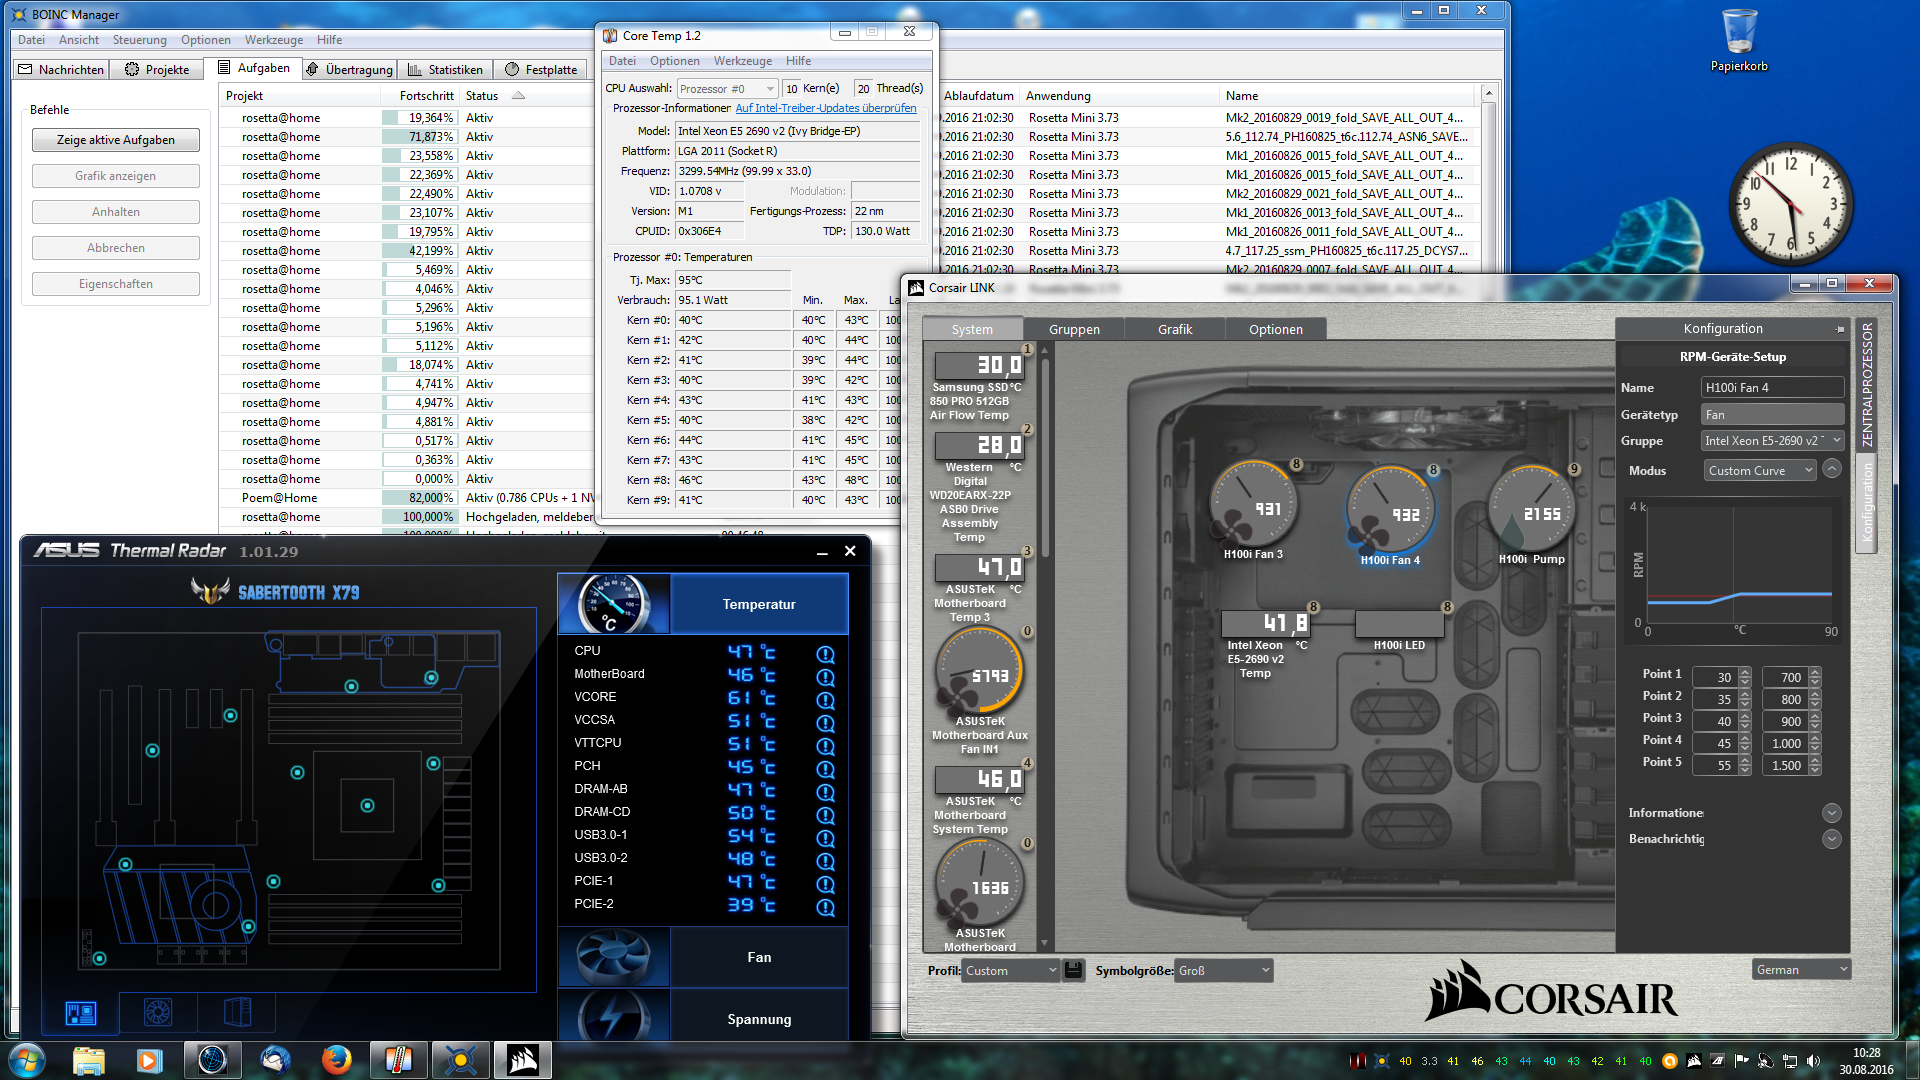Open the vertical ZENTRALPROZESSOR side tab

[1866, 384]
